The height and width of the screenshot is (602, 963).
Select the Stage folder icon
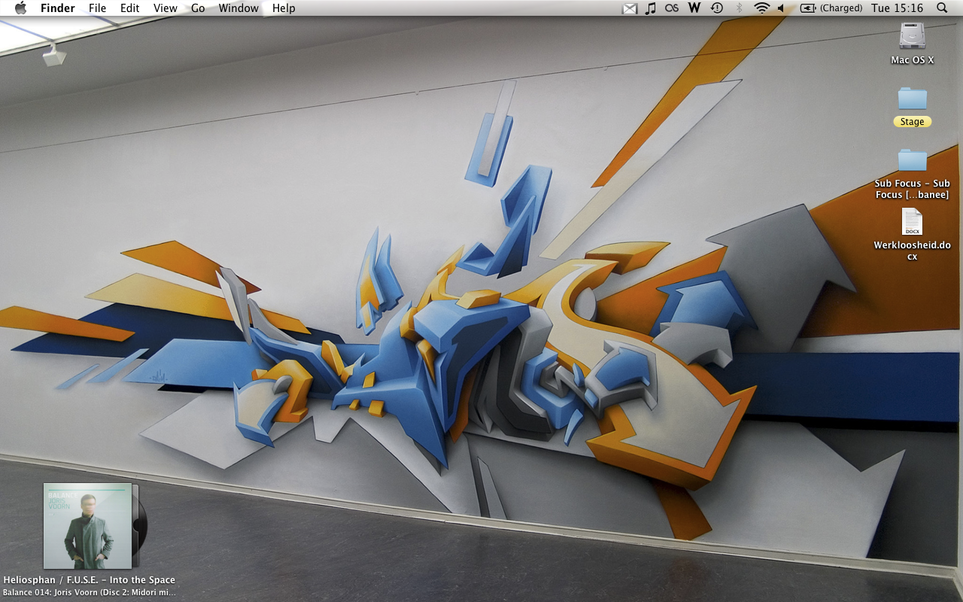point(912,99)
